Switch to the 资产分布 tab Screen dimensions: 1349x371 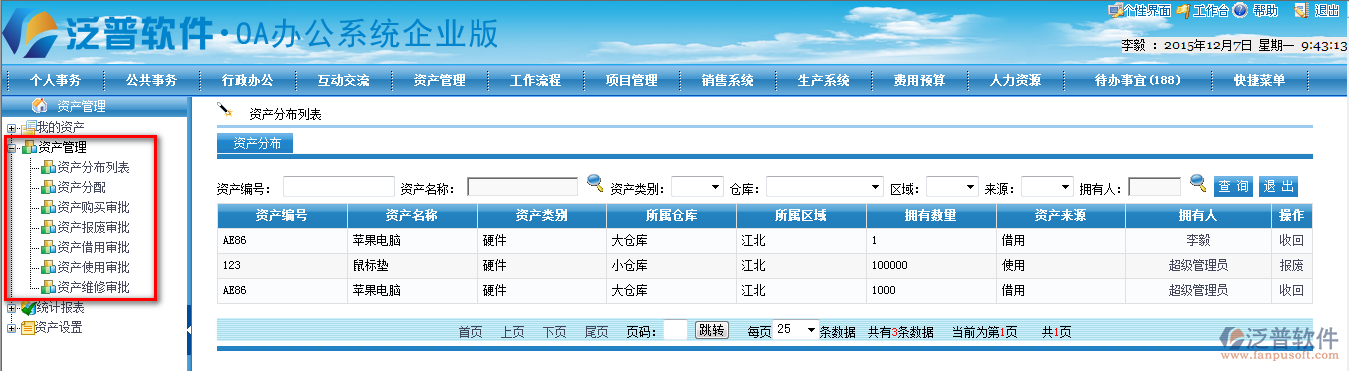coord(256,144)
